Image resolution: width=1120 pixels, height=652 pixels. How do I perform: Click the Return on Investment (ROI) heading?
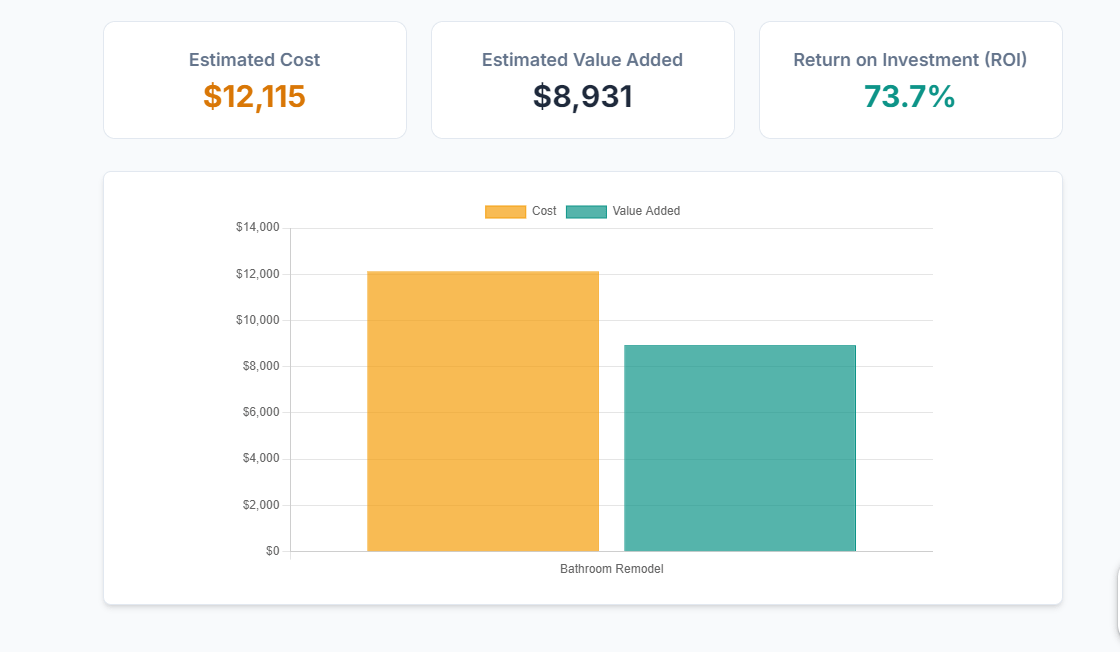click(910, 60)
